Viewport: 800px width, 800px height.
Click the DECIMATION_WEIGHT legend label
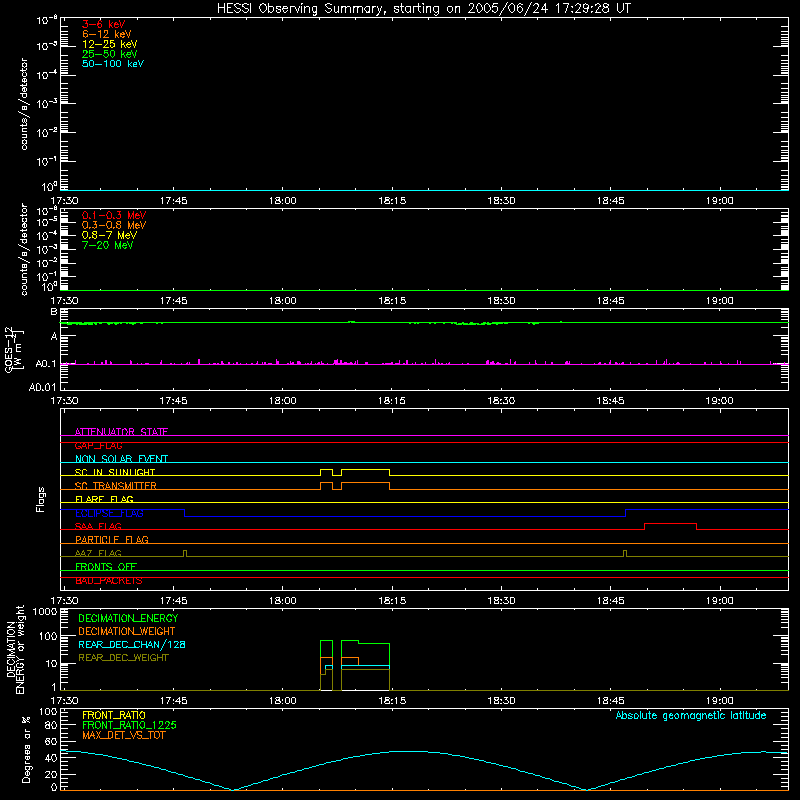click(x=127, y=631)
